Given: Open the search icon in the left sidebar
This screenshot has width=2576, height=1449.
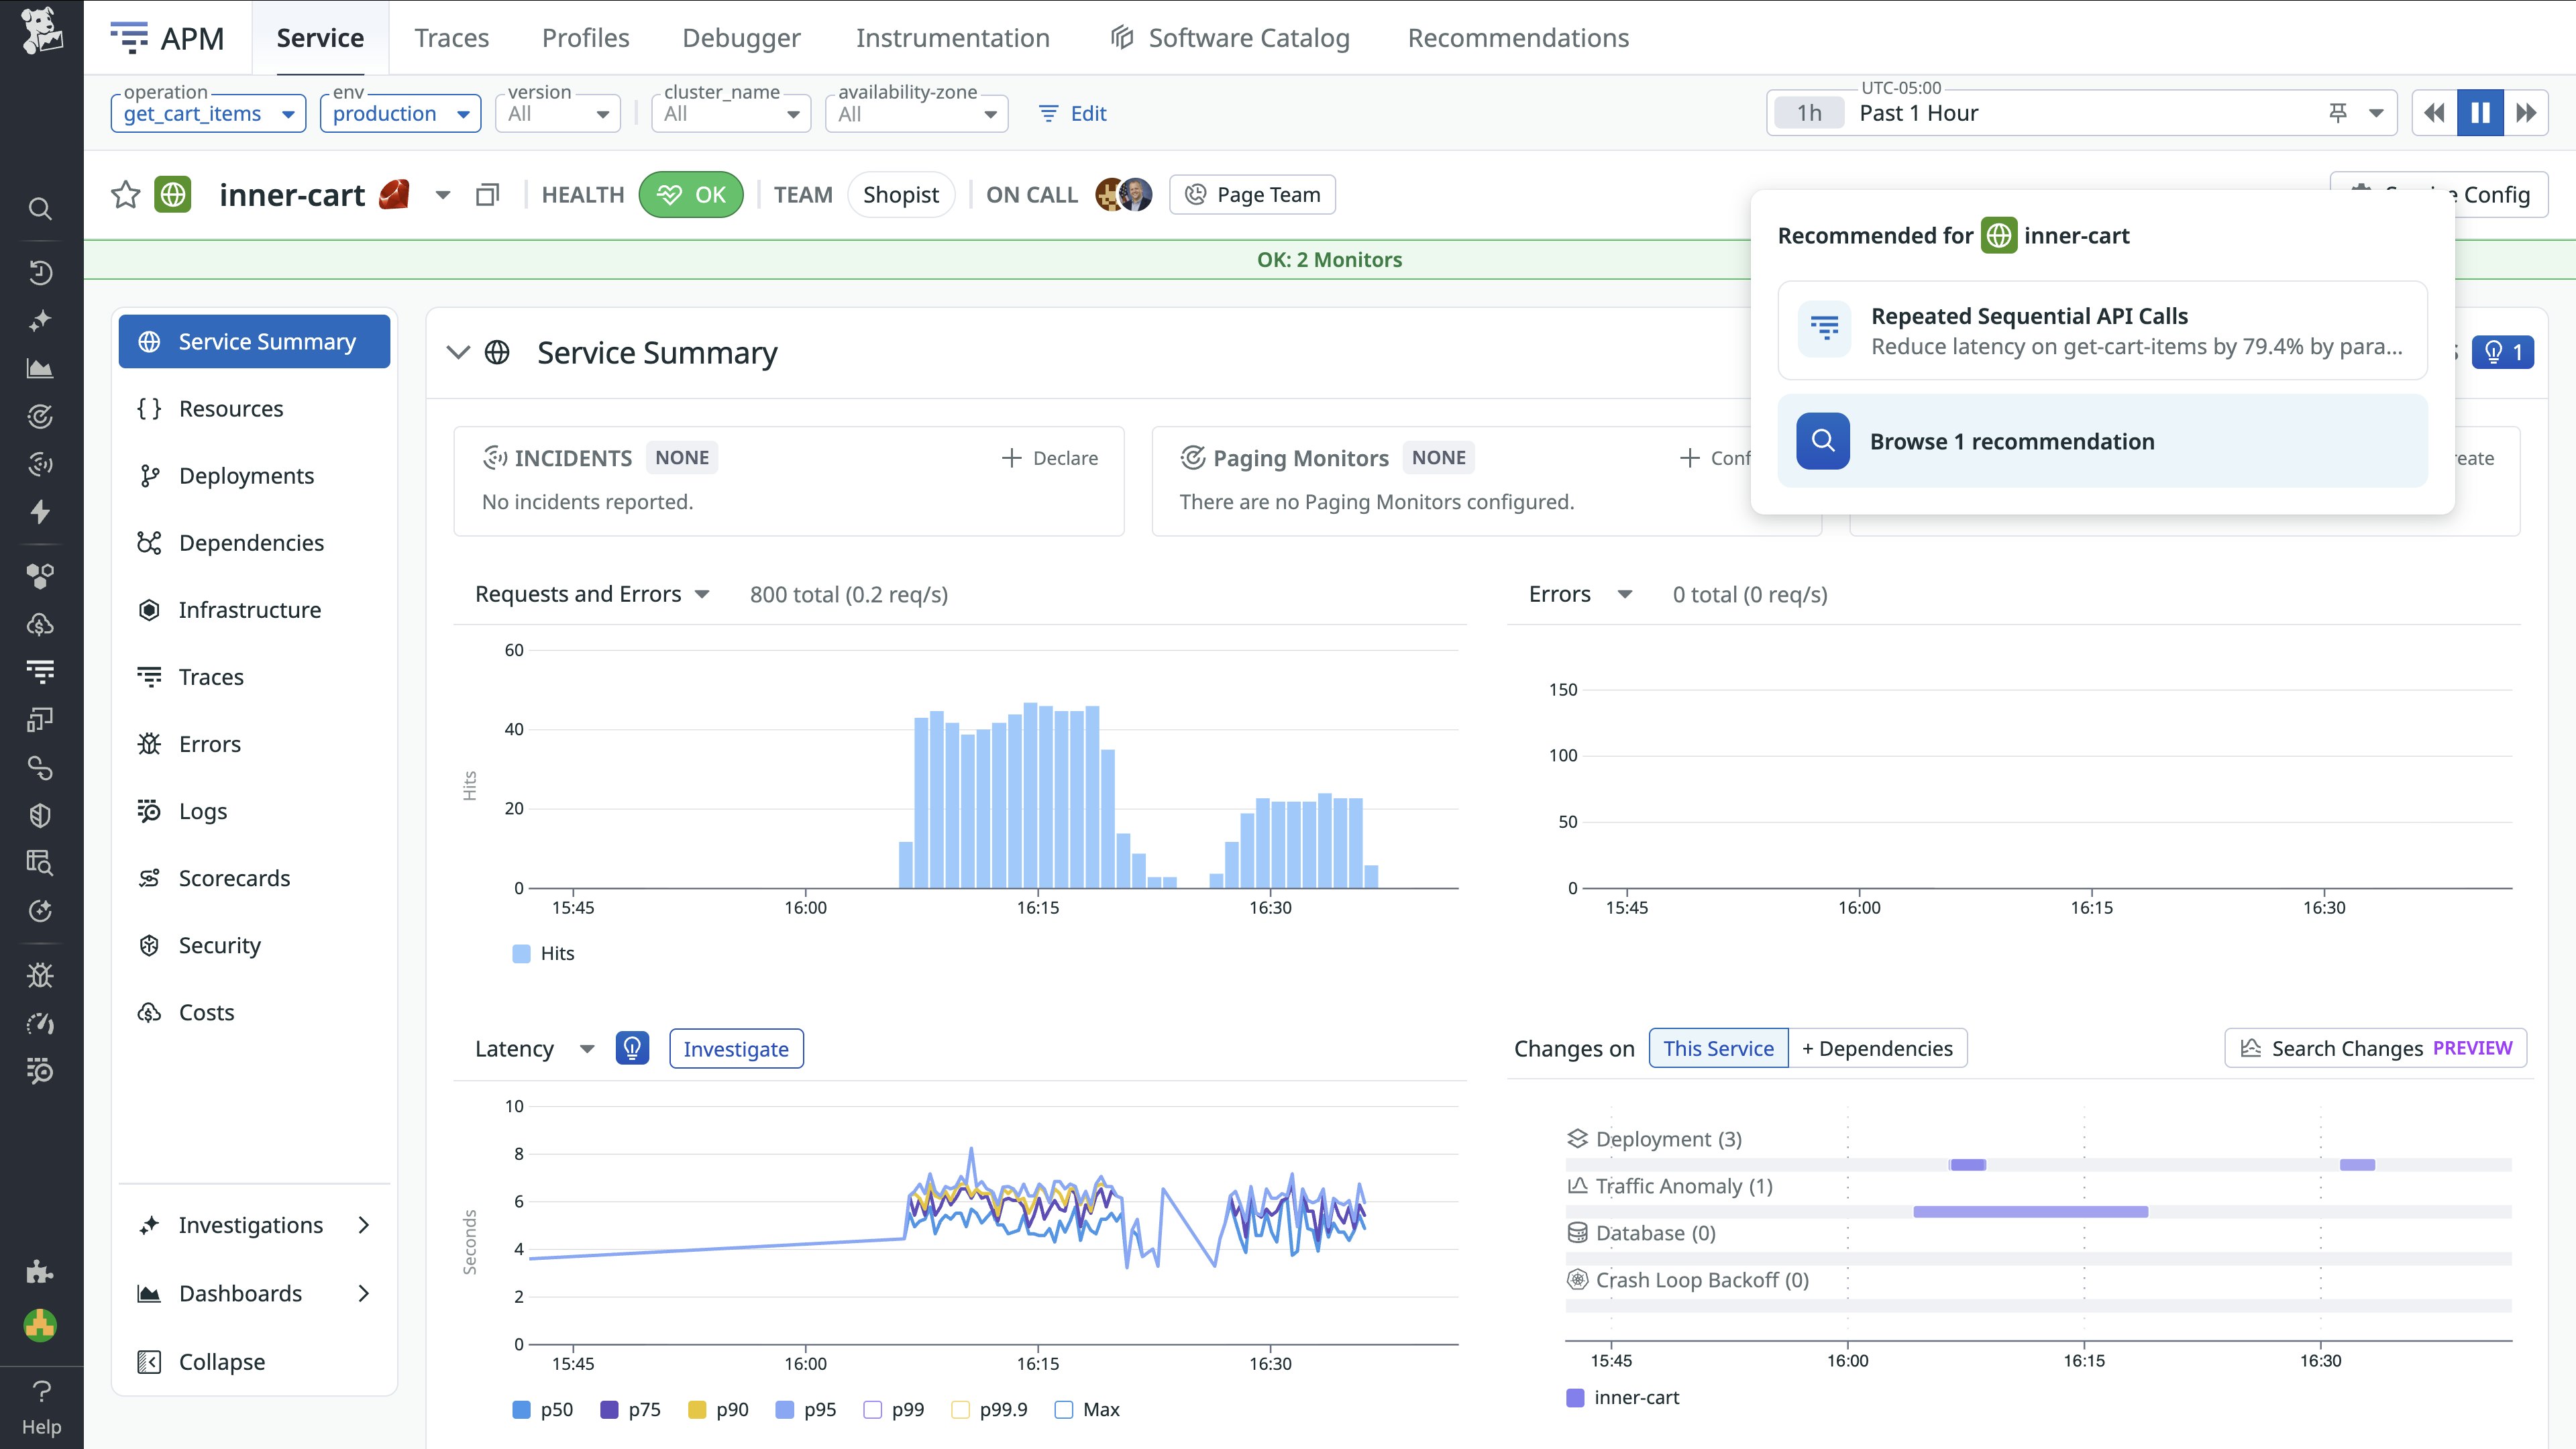Looking at the screenshot, I should [x=40, y=208].
